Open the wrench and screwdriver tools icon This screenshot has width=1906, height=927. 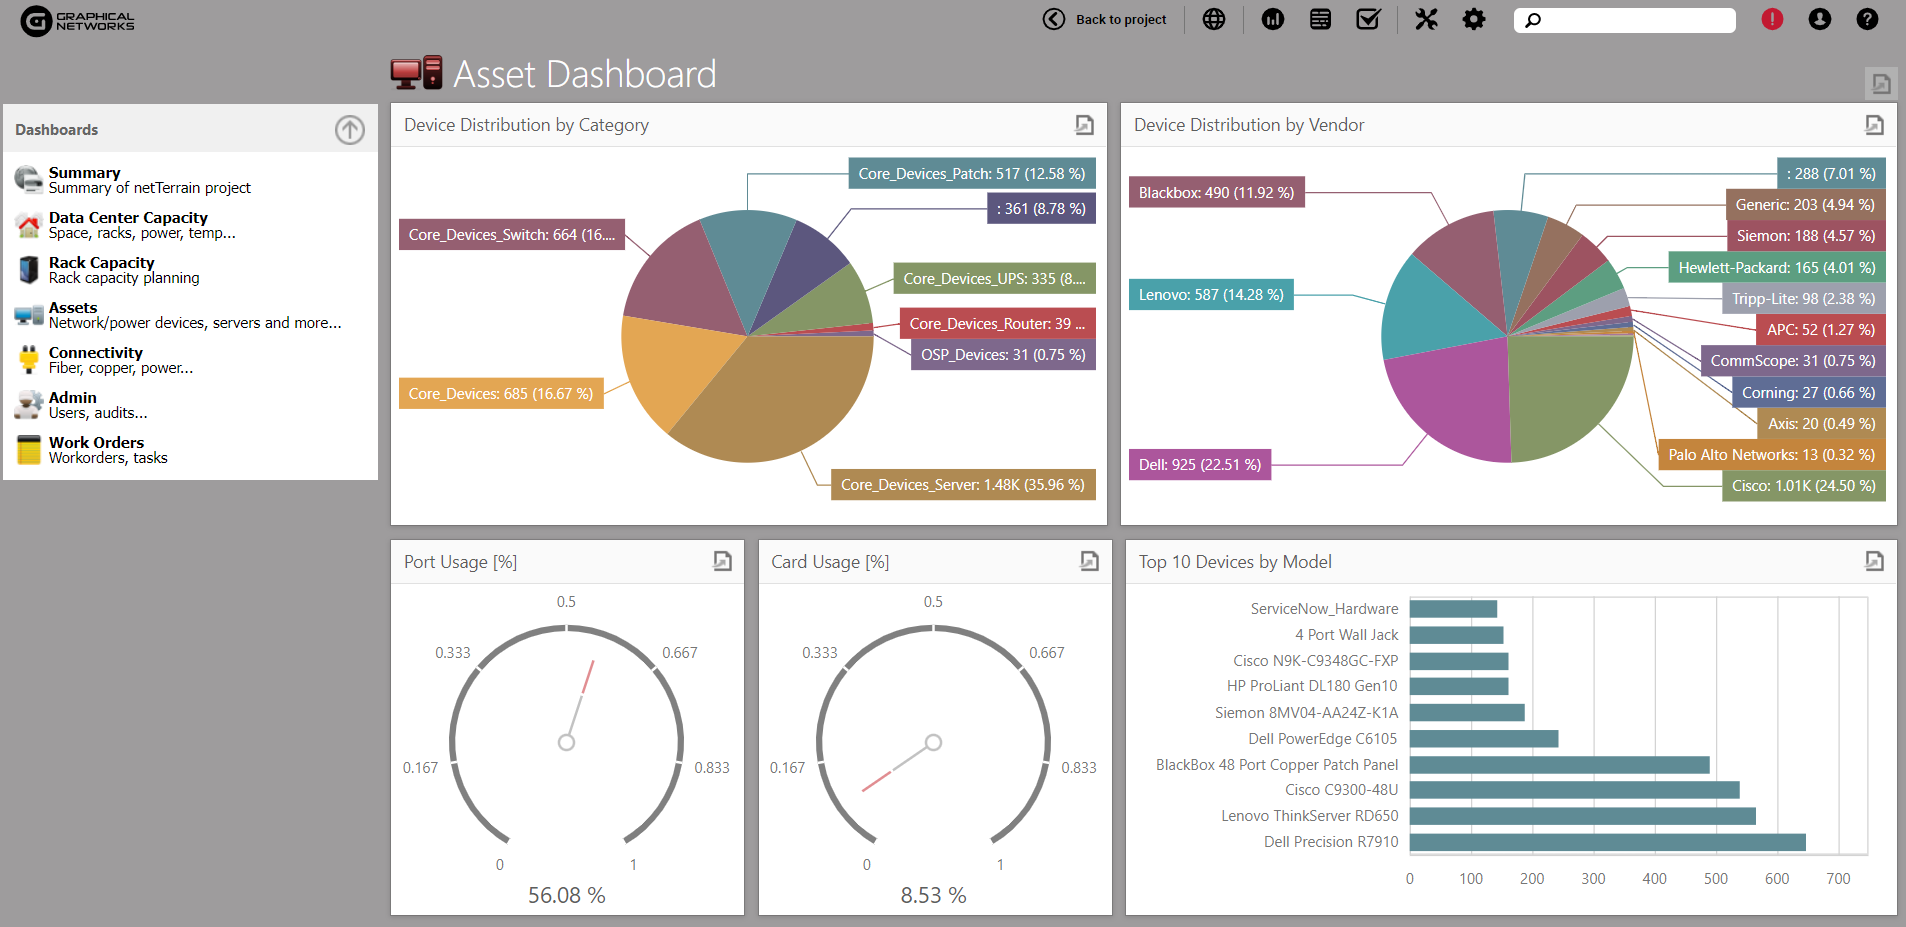(1425, 19)
